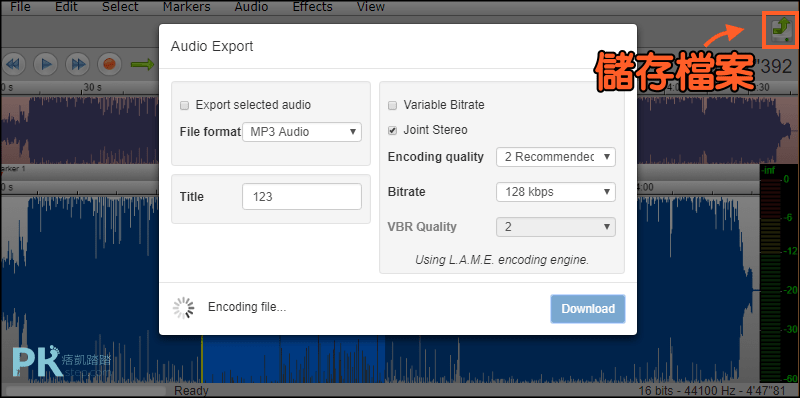This screenshot has width=800, height=398.
Task: Enable Export selected audio checkbox
Action: coord(185,106)
